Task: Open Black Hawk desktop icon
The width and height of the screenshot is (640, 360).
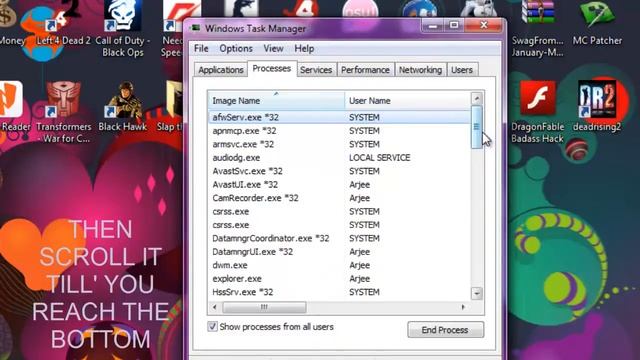Action: (x=122, y=107)
